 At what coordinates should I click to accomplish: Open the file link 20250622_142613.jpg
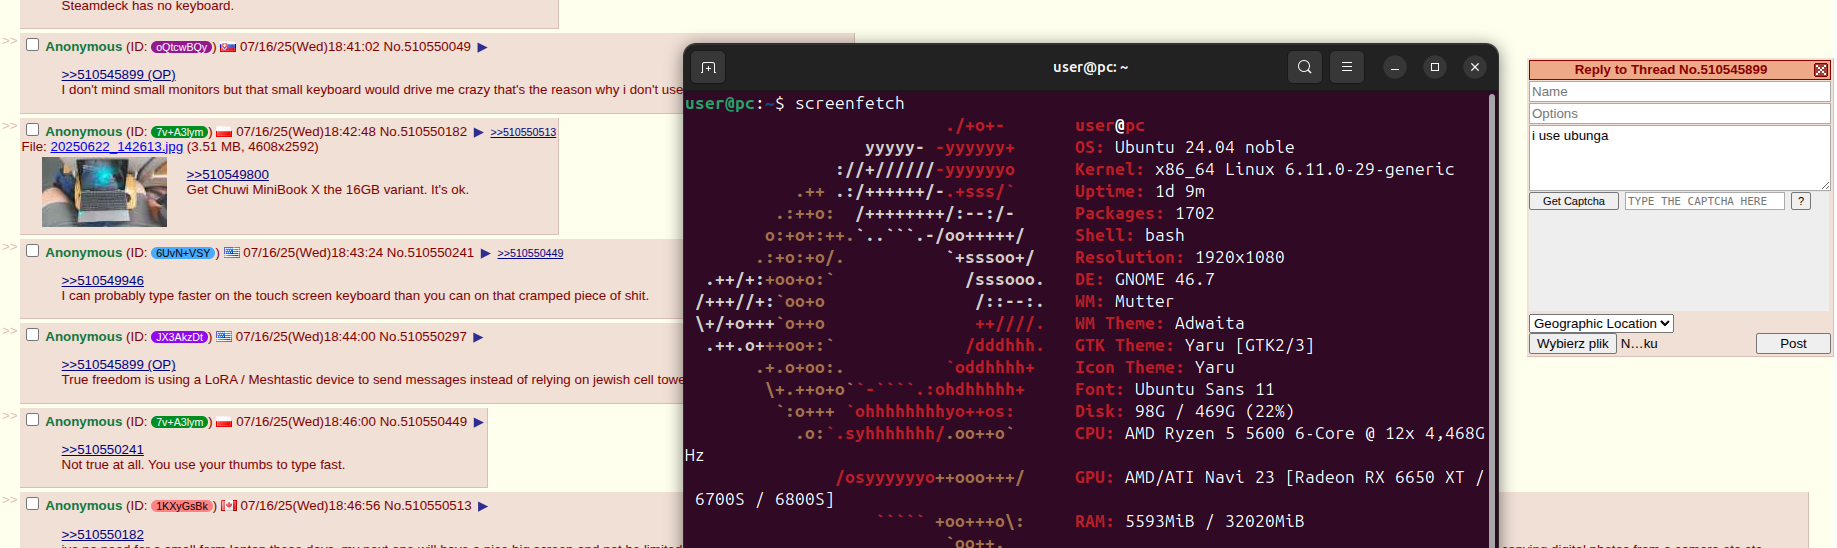click(117, 147)
